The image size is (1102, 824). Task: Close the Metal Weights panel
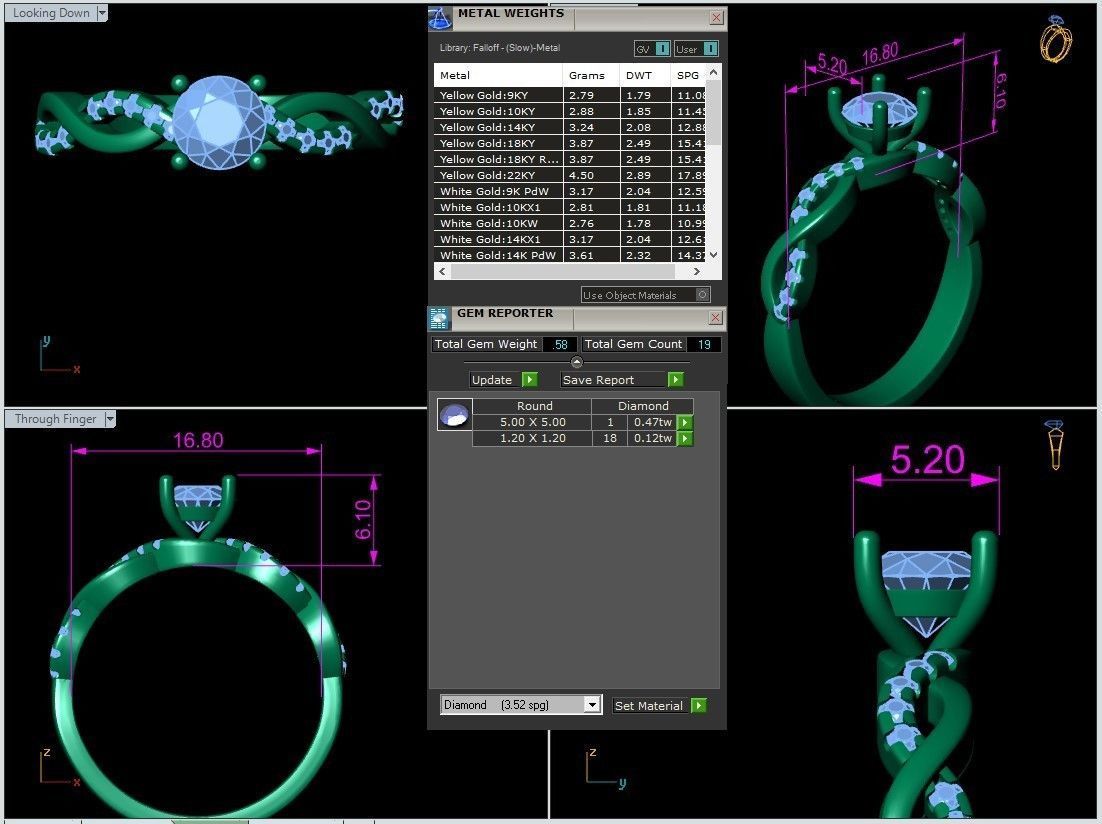(716, 18)
